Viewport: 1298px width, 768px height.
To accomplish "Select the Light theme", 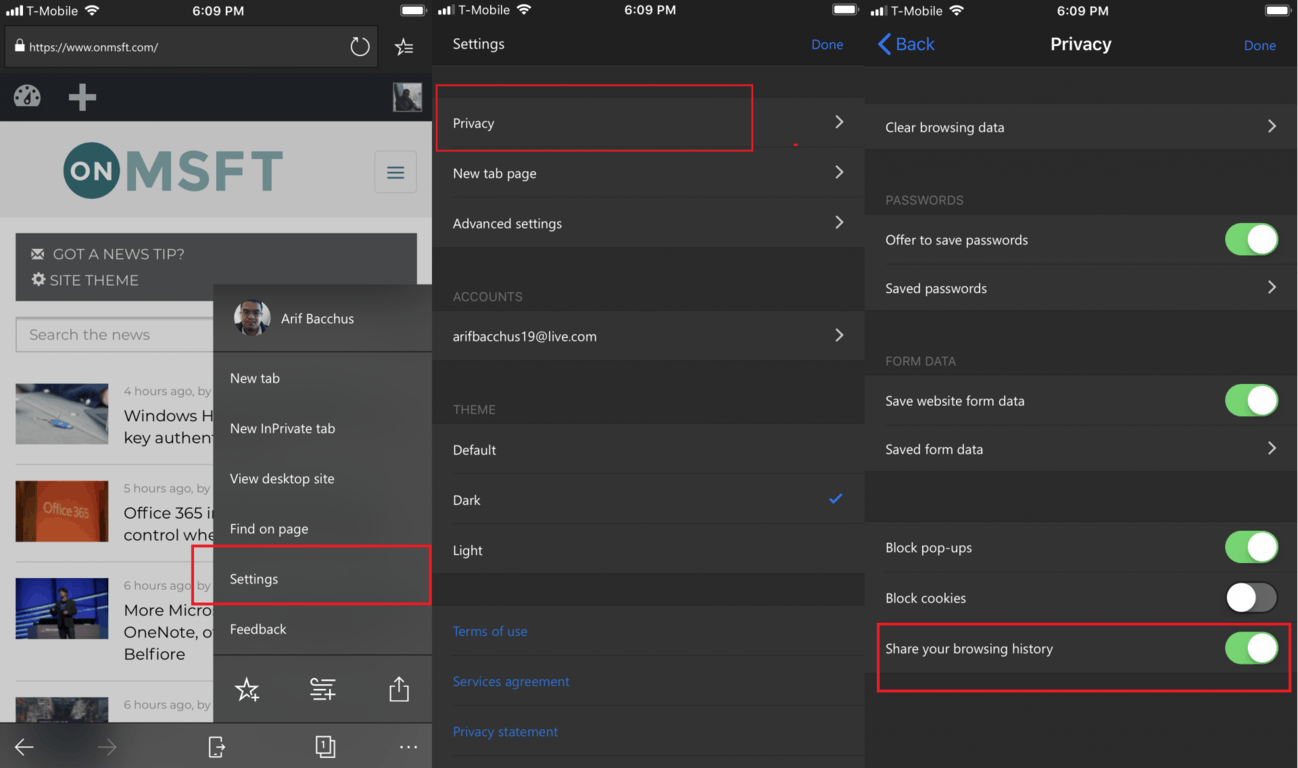I will 649,550.
